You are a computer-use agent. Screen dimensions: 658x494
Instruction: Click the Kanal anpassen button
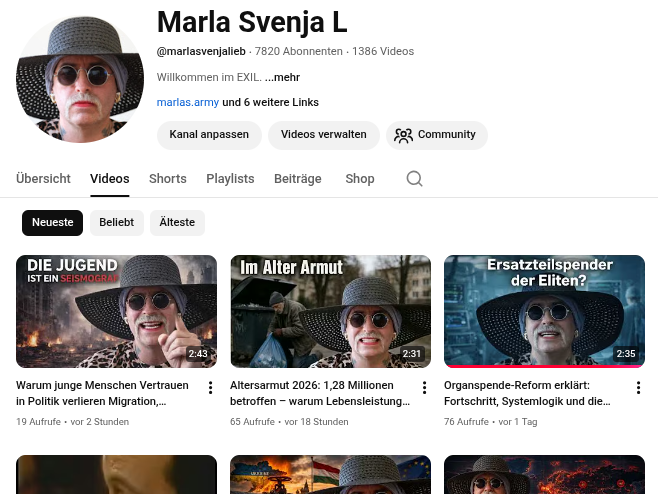(209, 135)
